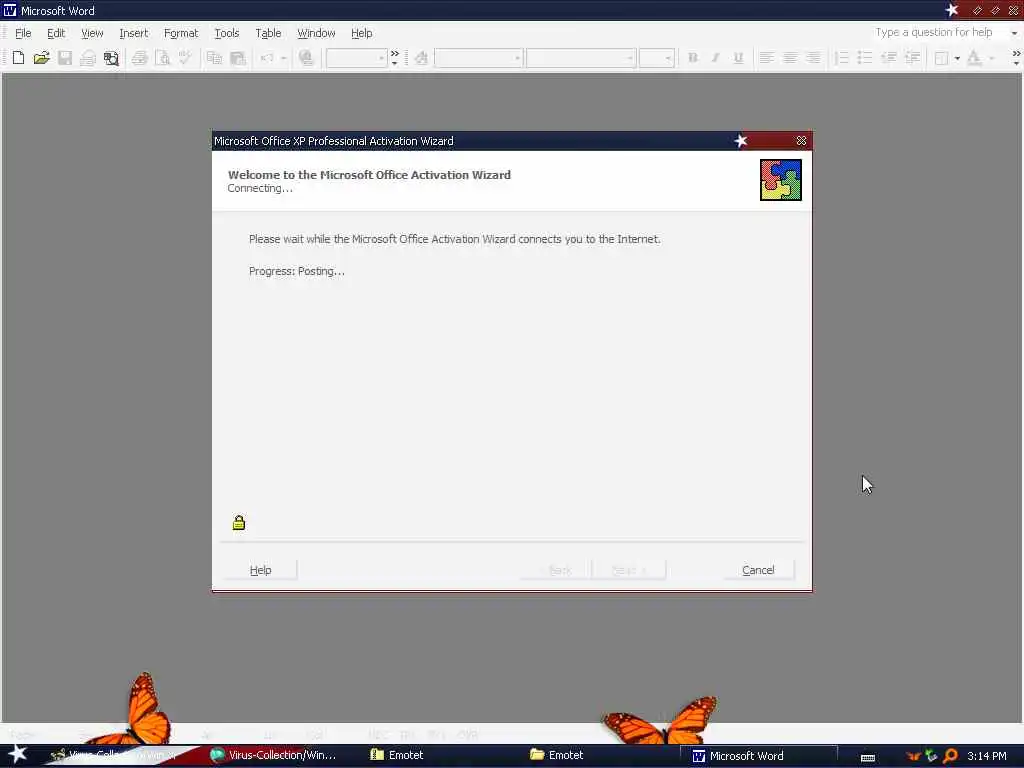This screenshot has width=1024, height=768.
Task: Click the orange magnifier tray icon
Action: coord(950,756)
